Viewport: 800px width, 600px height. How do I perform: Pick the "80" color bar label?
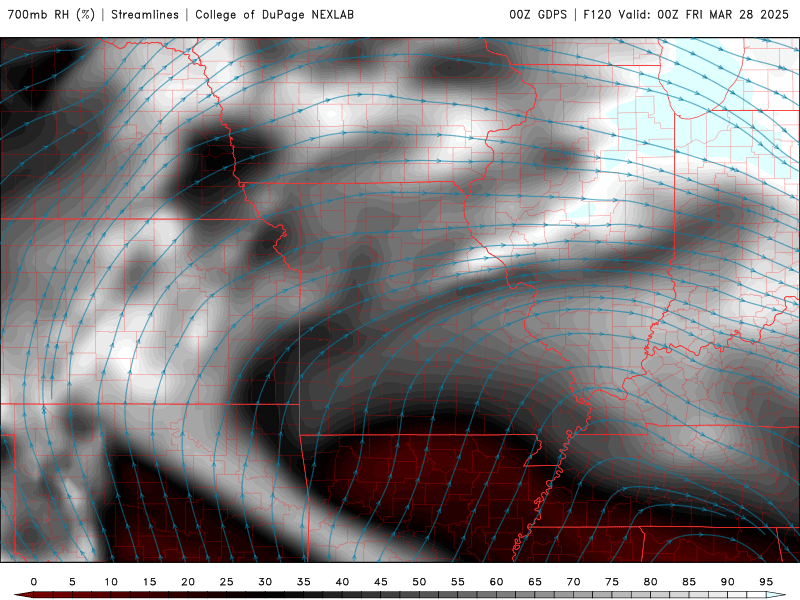[x=651, y=582]
